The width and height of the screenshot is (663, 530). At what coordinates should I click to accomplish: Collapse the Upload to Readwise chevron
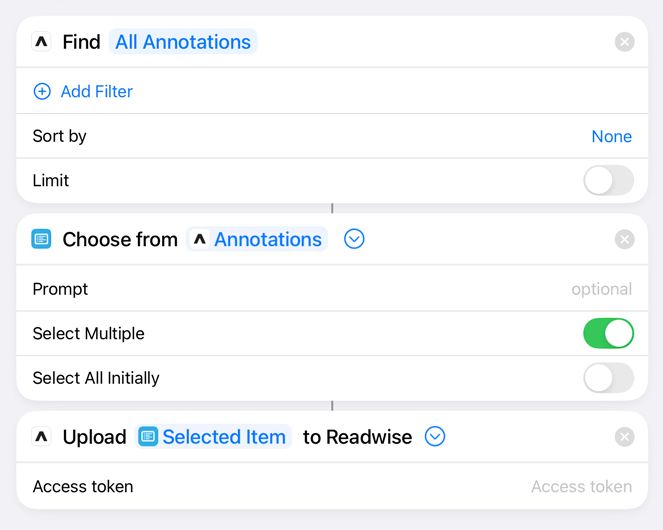pos(435,437)
